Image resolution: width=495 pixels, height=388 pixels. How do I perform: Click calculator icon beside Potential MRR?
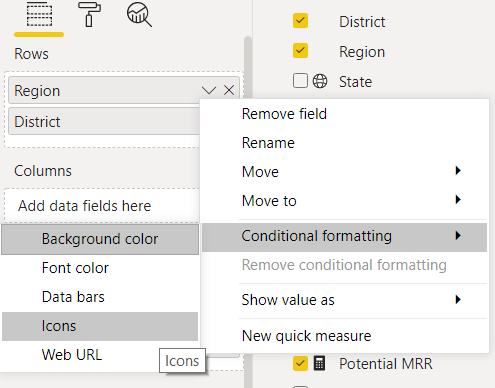[319, 363]
